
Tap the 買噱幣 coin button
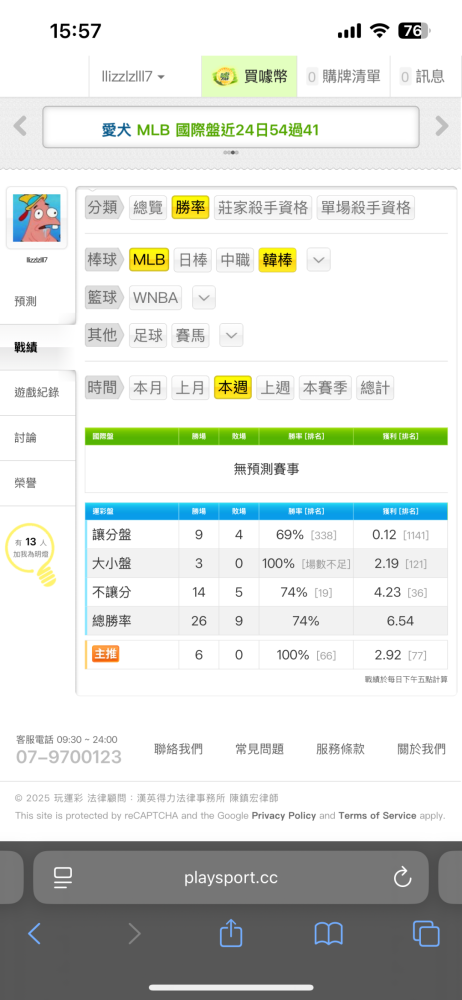pos(250,77)
